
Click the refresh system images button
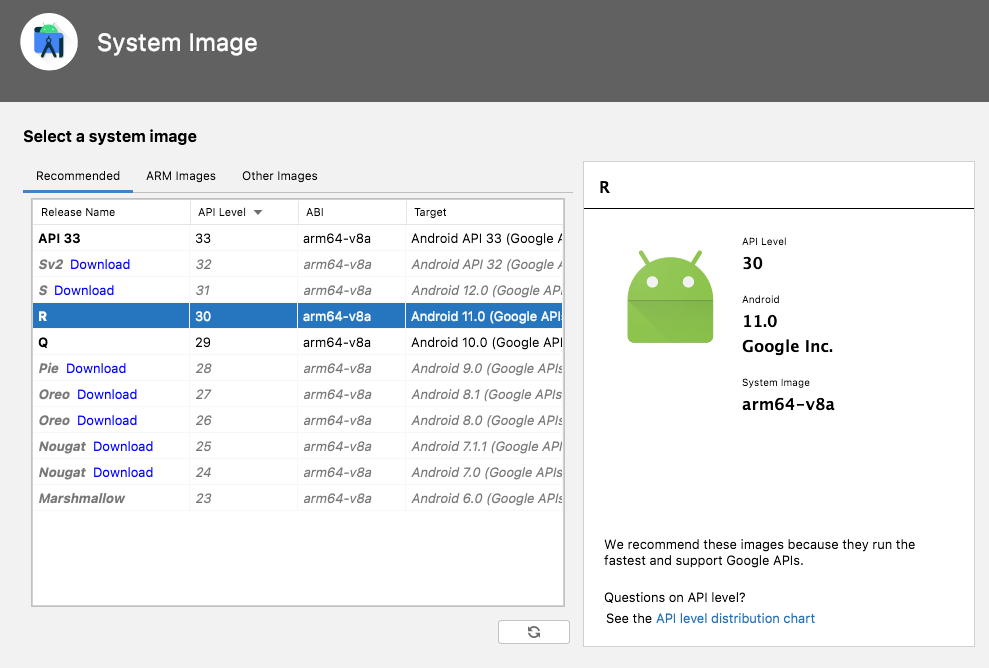click(x=534, y=631)
